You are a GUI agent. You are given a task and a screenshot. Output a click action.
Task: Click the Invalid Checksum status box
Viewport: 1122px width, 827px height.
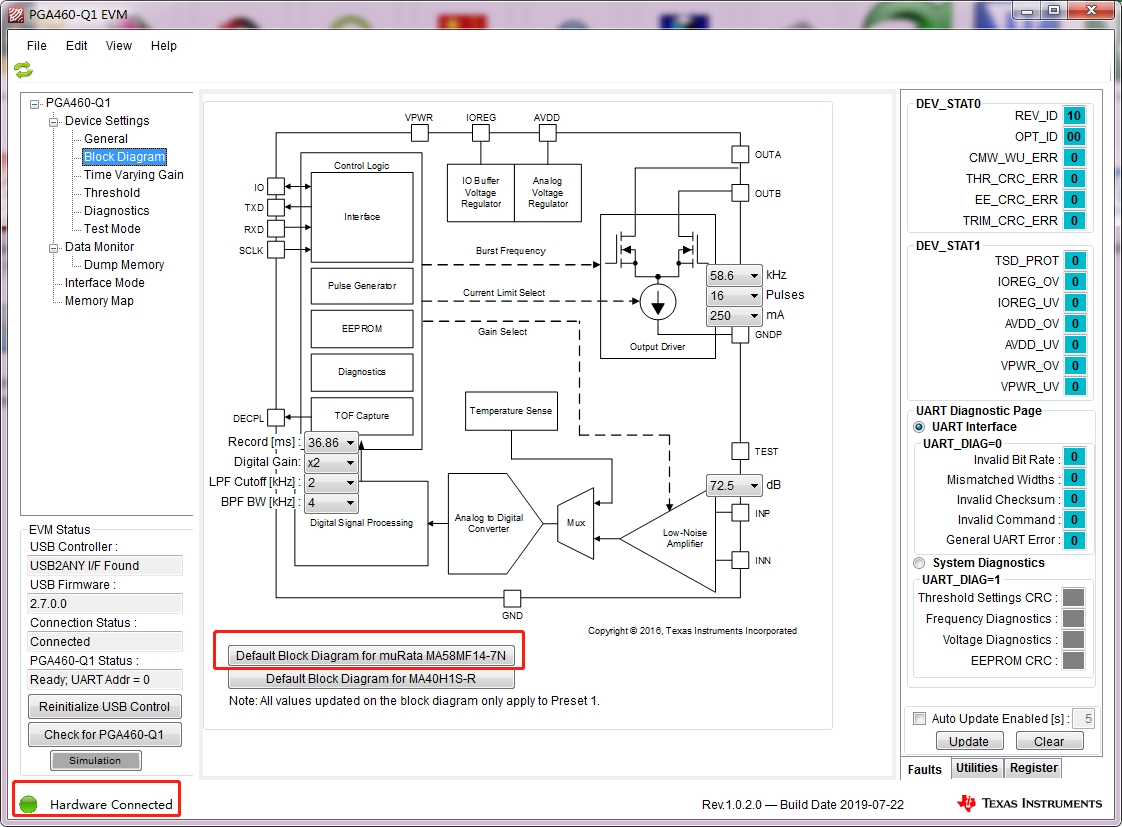(x=1074, y=499)
